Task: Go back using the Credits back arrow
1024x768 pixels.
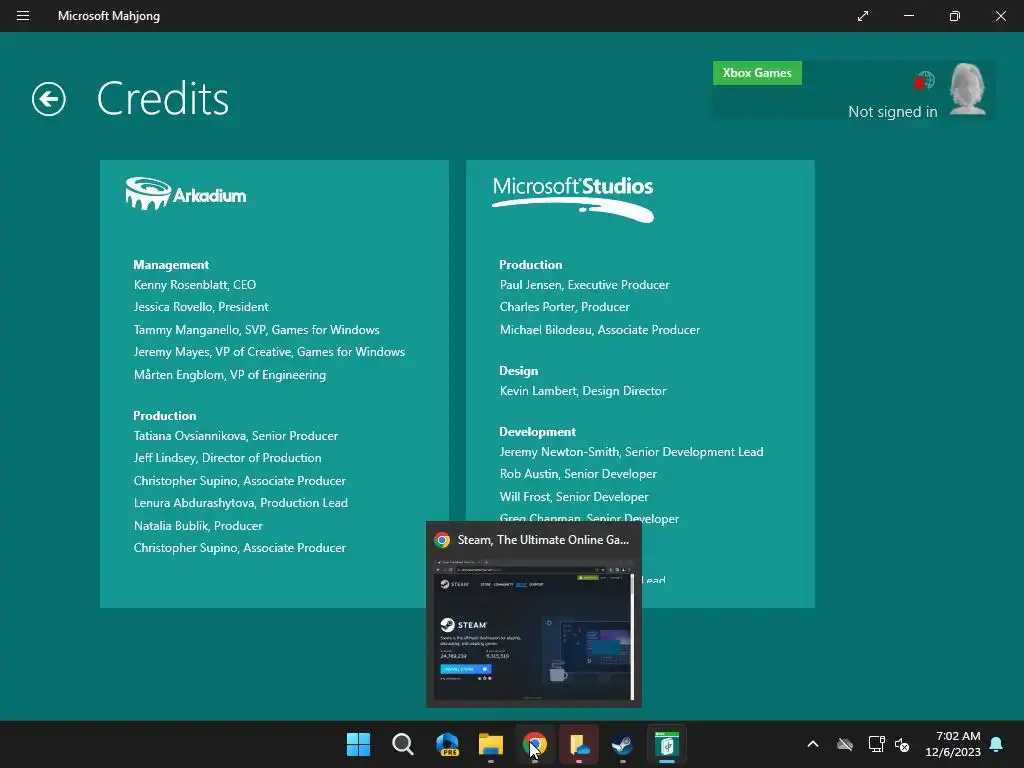Action: 49,99
